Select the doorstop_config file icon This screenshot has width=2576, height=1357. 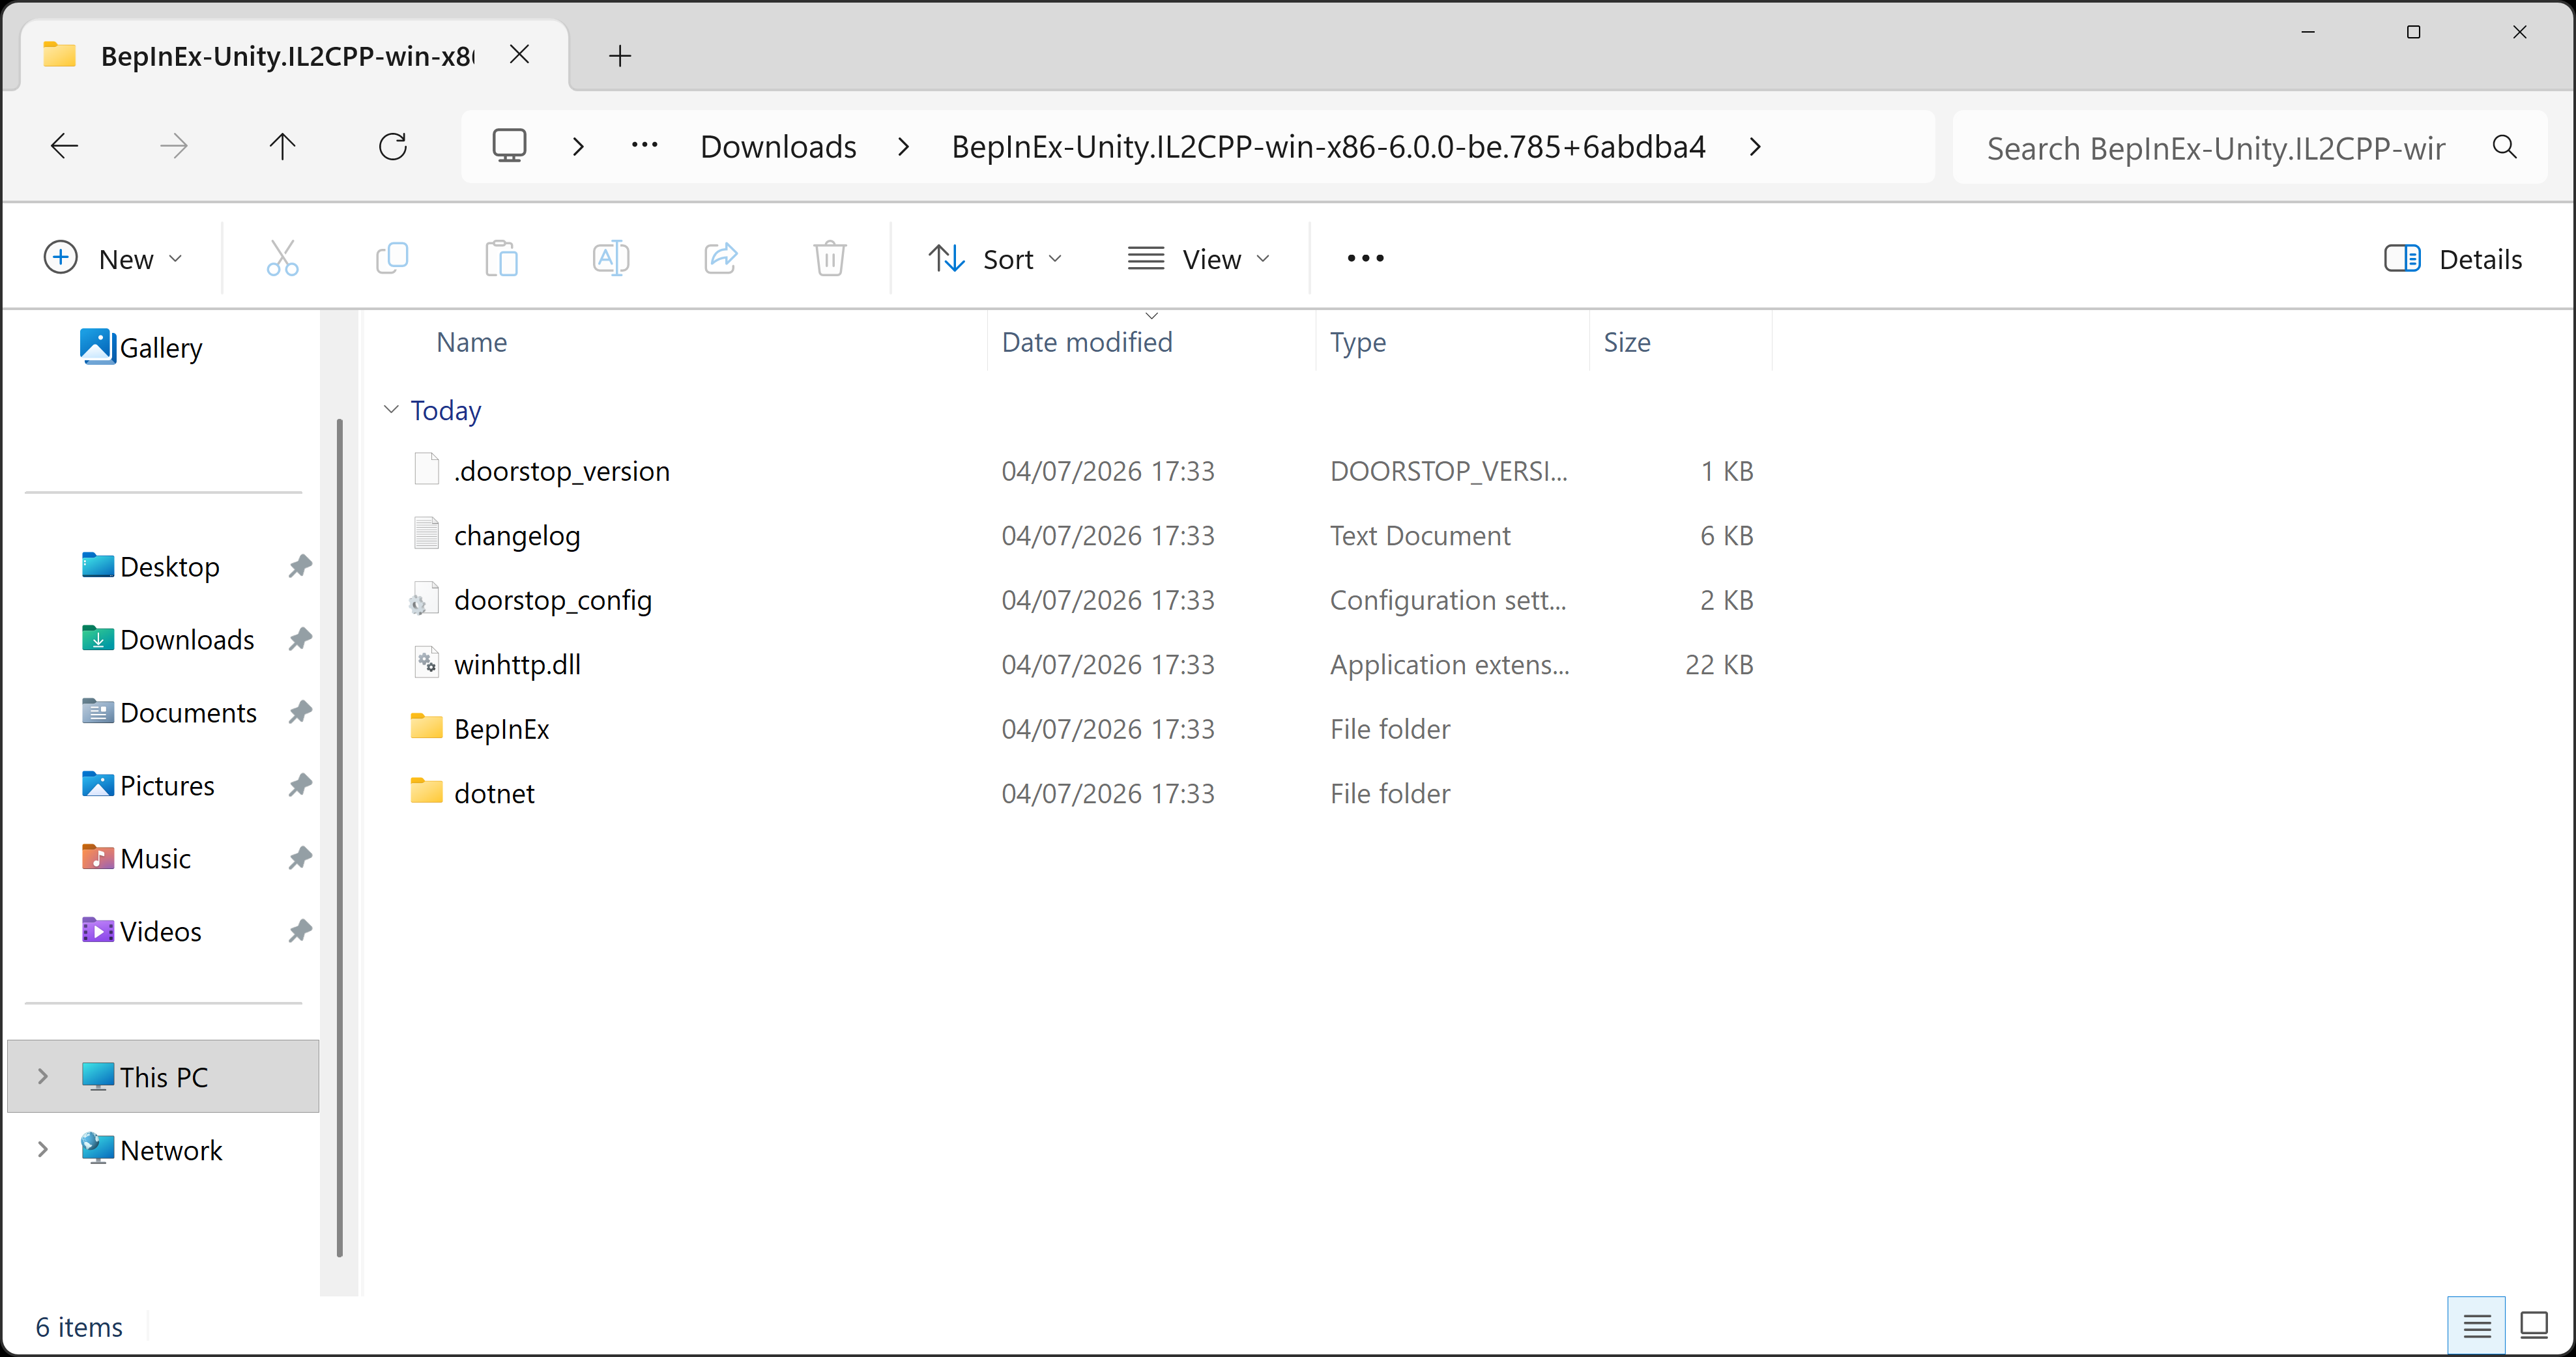click(424, 599)
